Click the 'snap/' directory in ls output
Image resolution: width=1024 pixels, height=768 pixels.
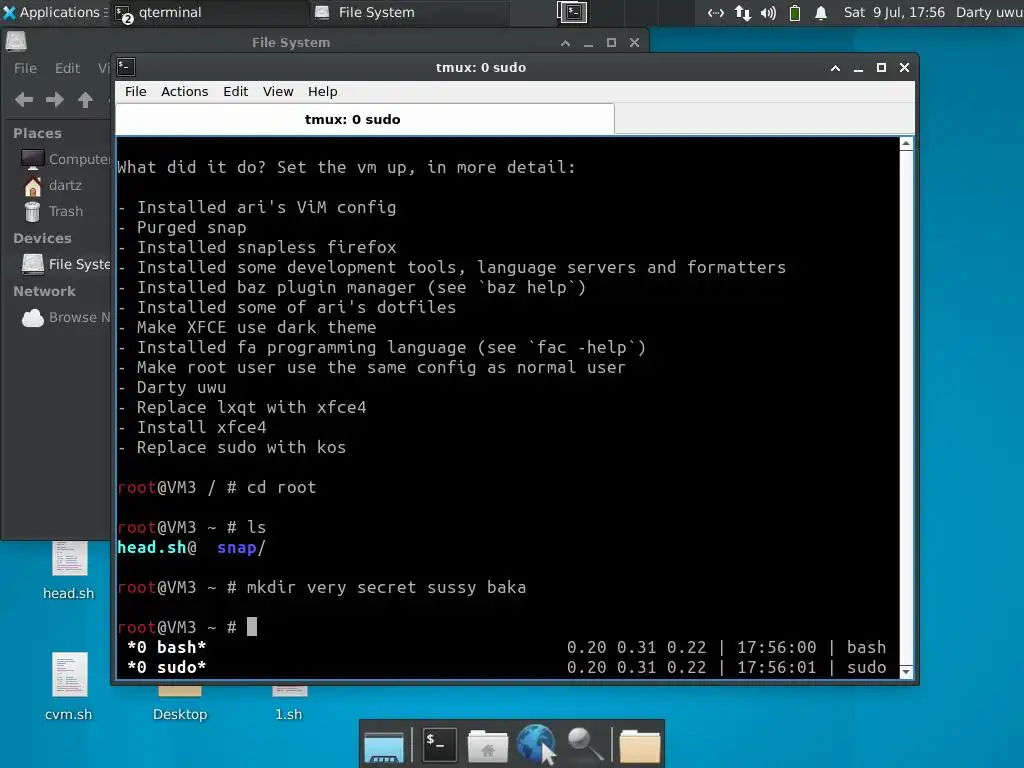click(x=241, y=547)
